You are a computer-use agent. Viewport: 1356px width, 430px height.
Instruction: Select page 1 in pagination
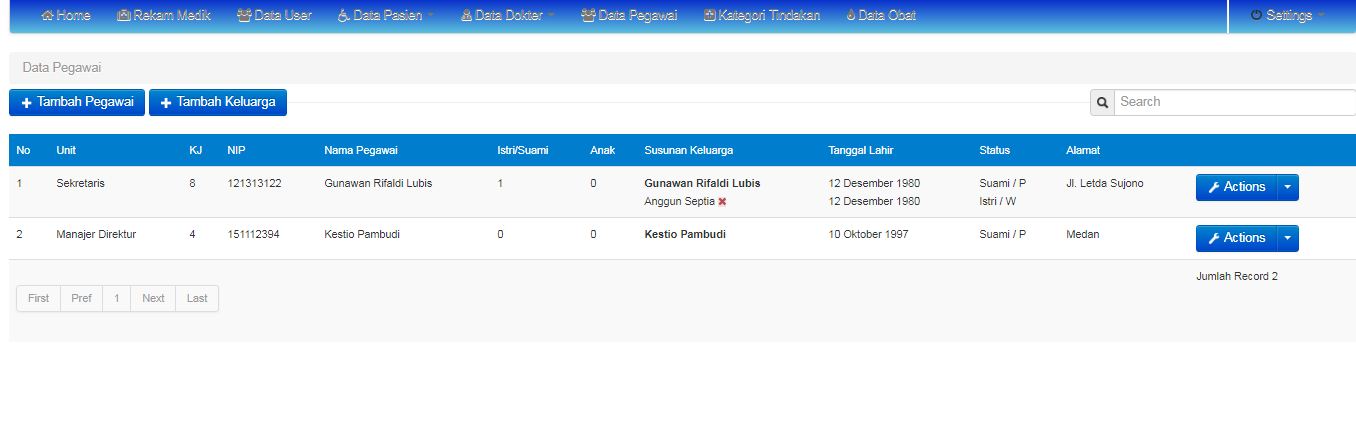tap(116, 298)
